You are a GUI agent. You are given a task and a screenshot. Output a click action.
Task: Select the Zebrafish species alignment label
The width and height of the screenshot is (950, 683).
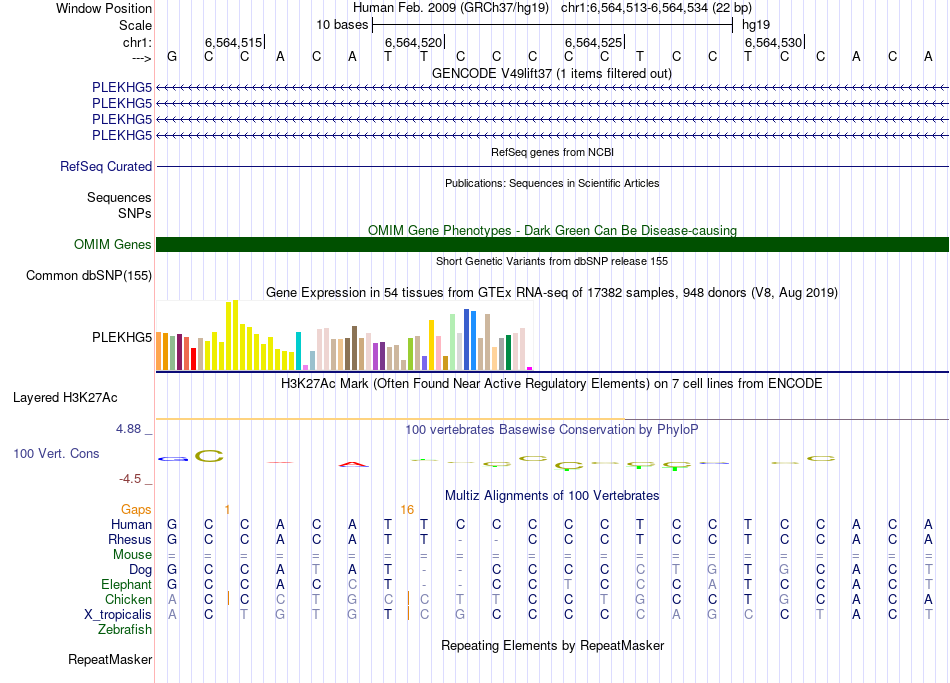pyautogui.click(x=125, y=630)
